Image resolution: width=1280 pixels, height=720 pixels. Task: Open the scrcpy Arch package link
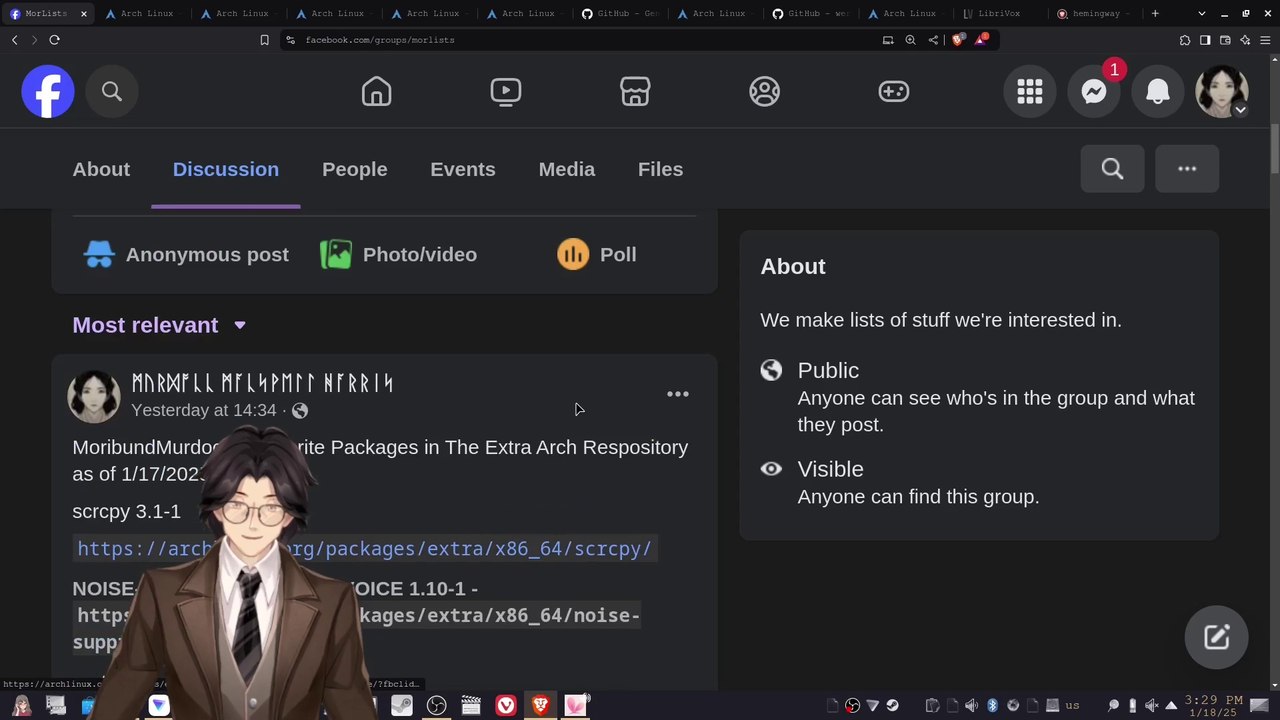365,548
